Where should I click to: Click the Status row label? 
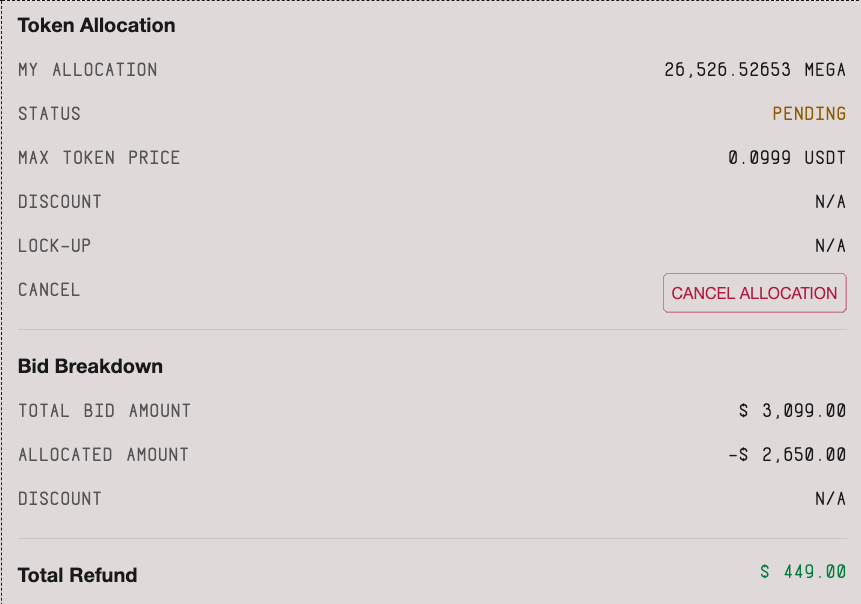coord(49,114)
